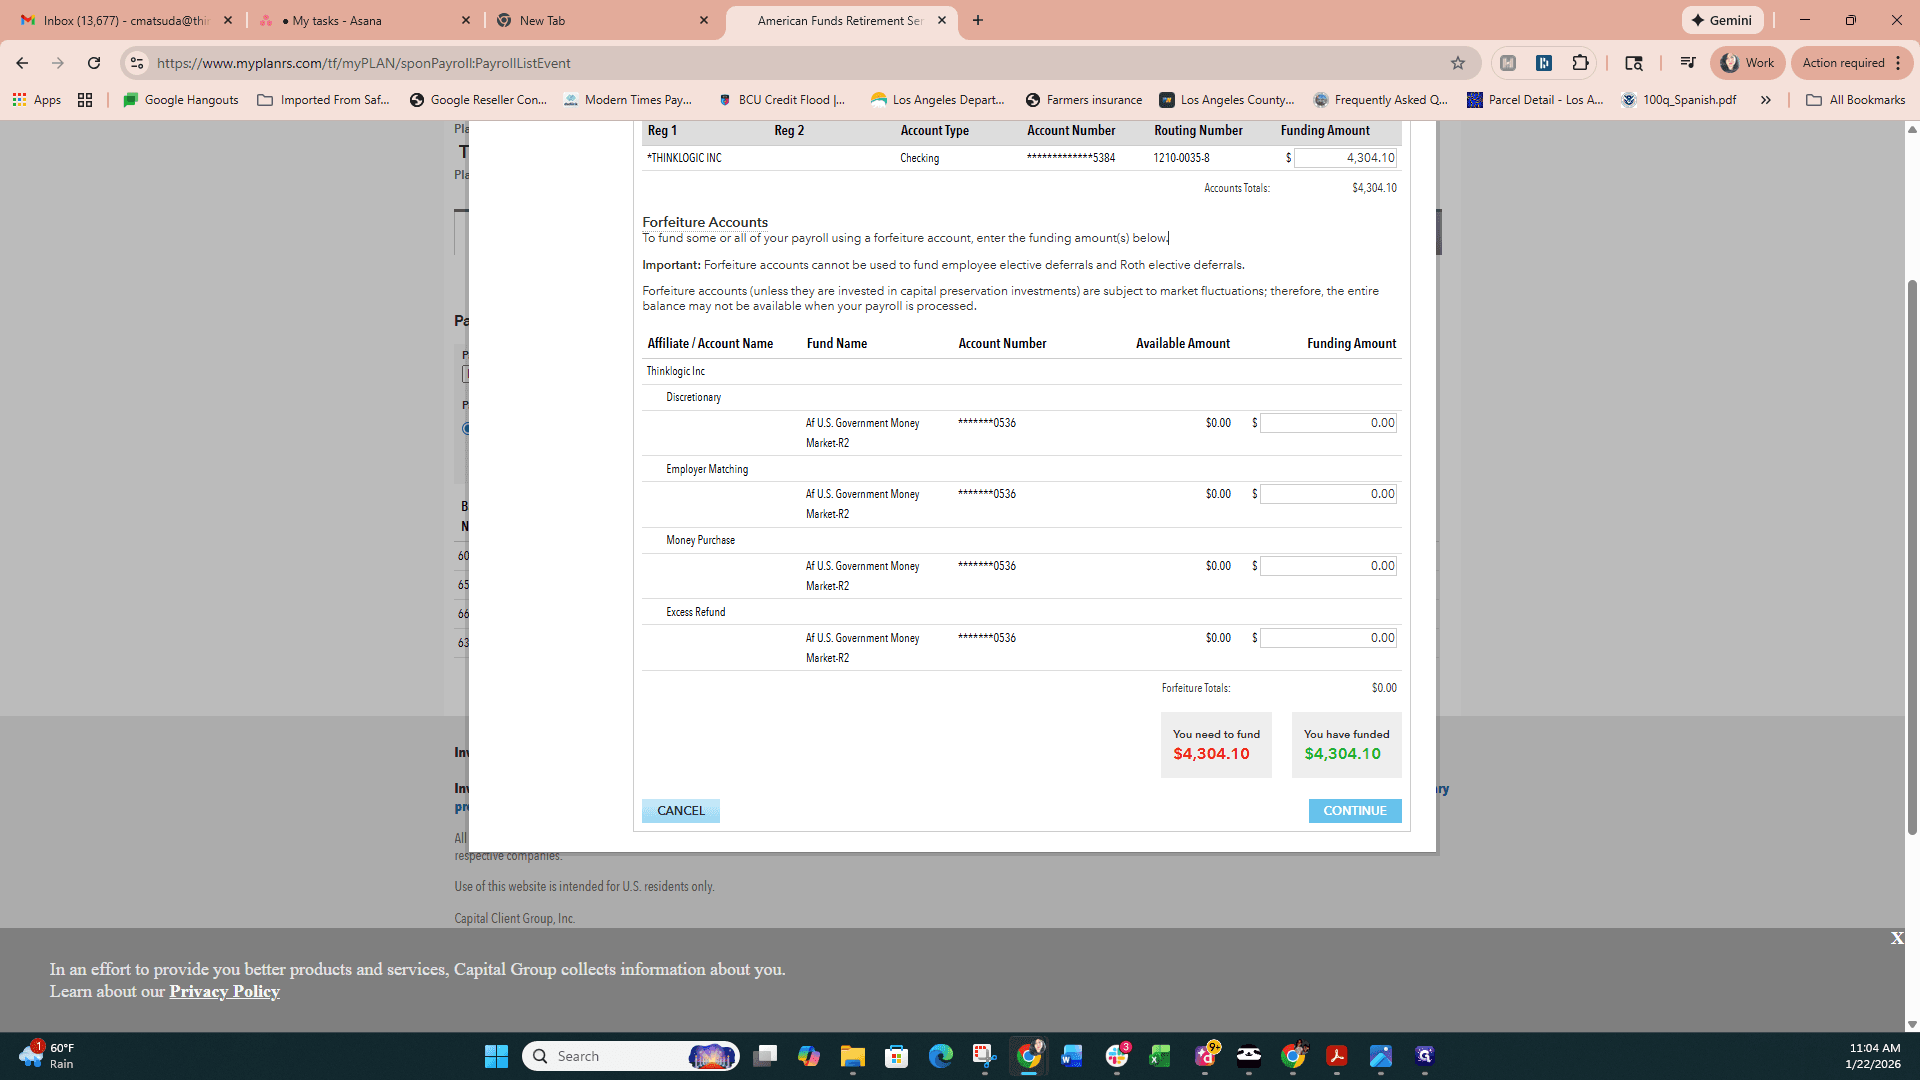The width and height of the screenshot is (1920, 1080).
Task: Open Microsoft Store from the taskbar
Action: pos(896,1056)
